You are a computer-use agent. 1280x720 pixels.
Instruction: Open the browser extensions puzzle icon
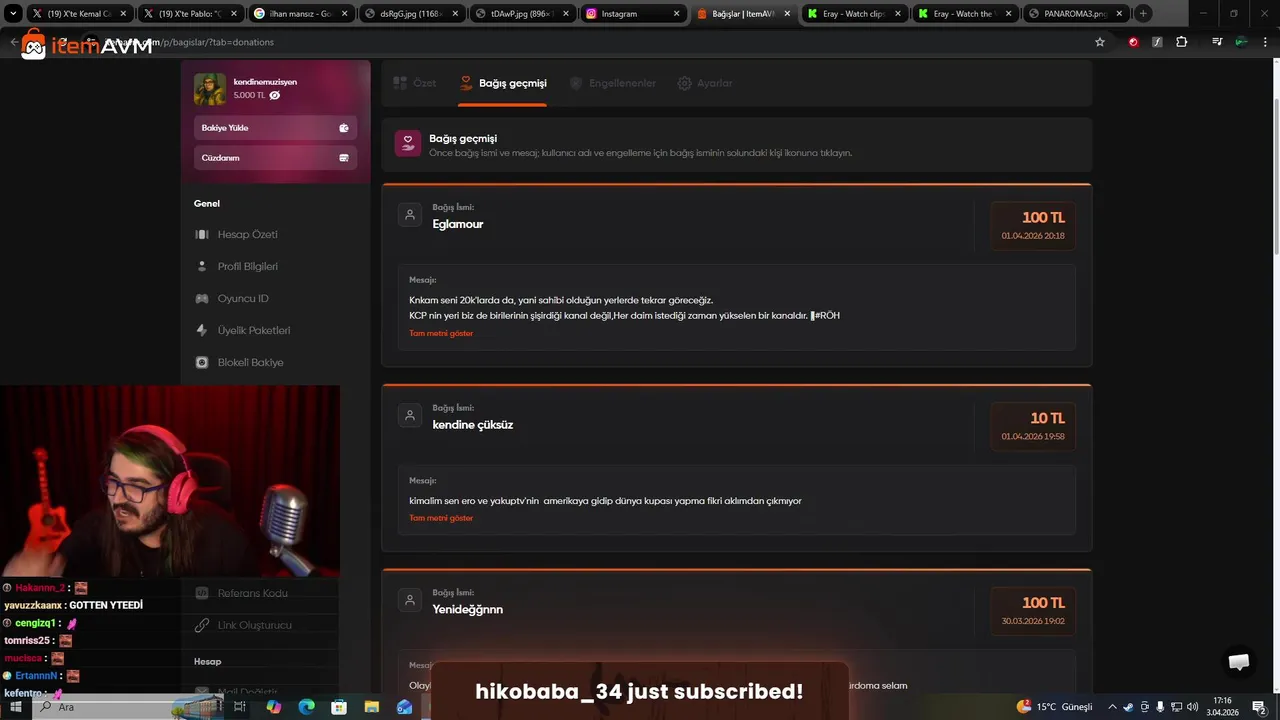(x=1182, y=42)
